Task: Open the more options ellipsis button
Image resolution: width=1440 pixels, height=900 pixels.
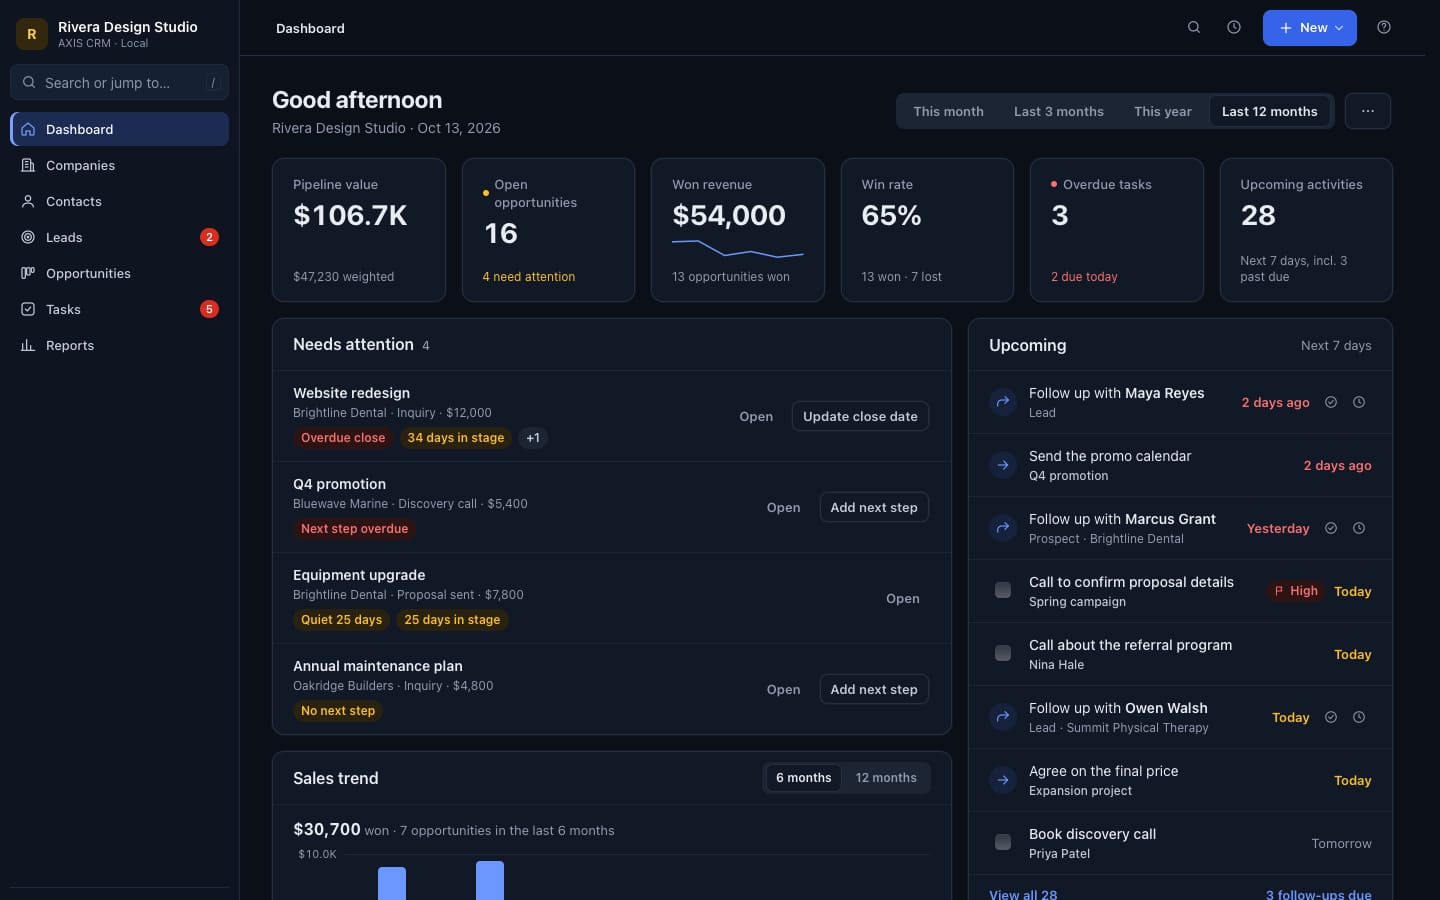Action: tap(1368, 111)
